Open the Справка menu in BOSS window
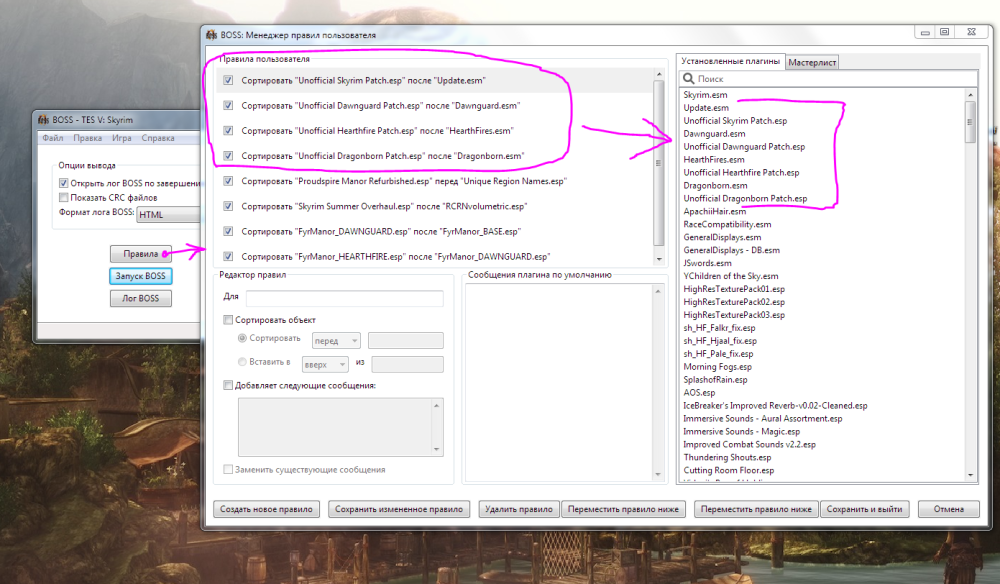This screenshot has height=584, width=1000. (158, 138)
